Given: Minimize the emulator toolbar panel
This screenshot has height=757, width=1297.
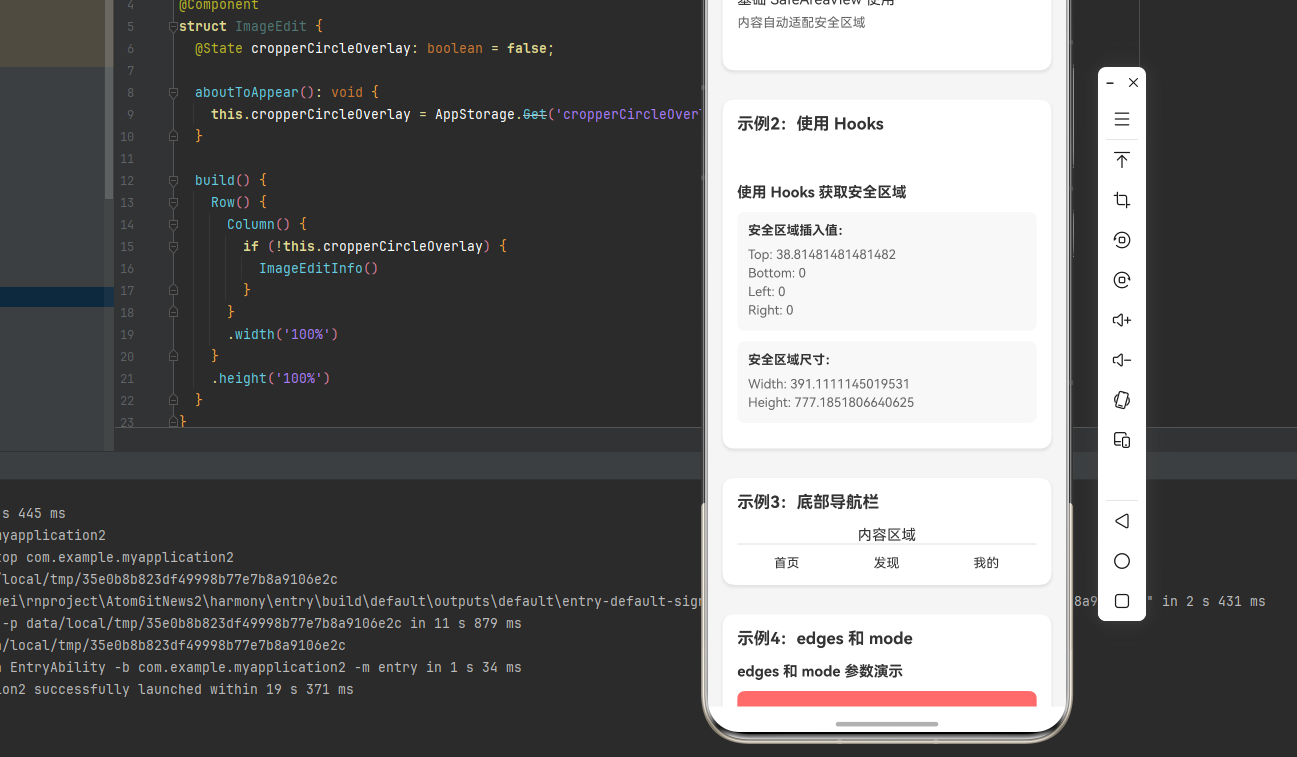Looking at the screenshot, I should 1110,83.
